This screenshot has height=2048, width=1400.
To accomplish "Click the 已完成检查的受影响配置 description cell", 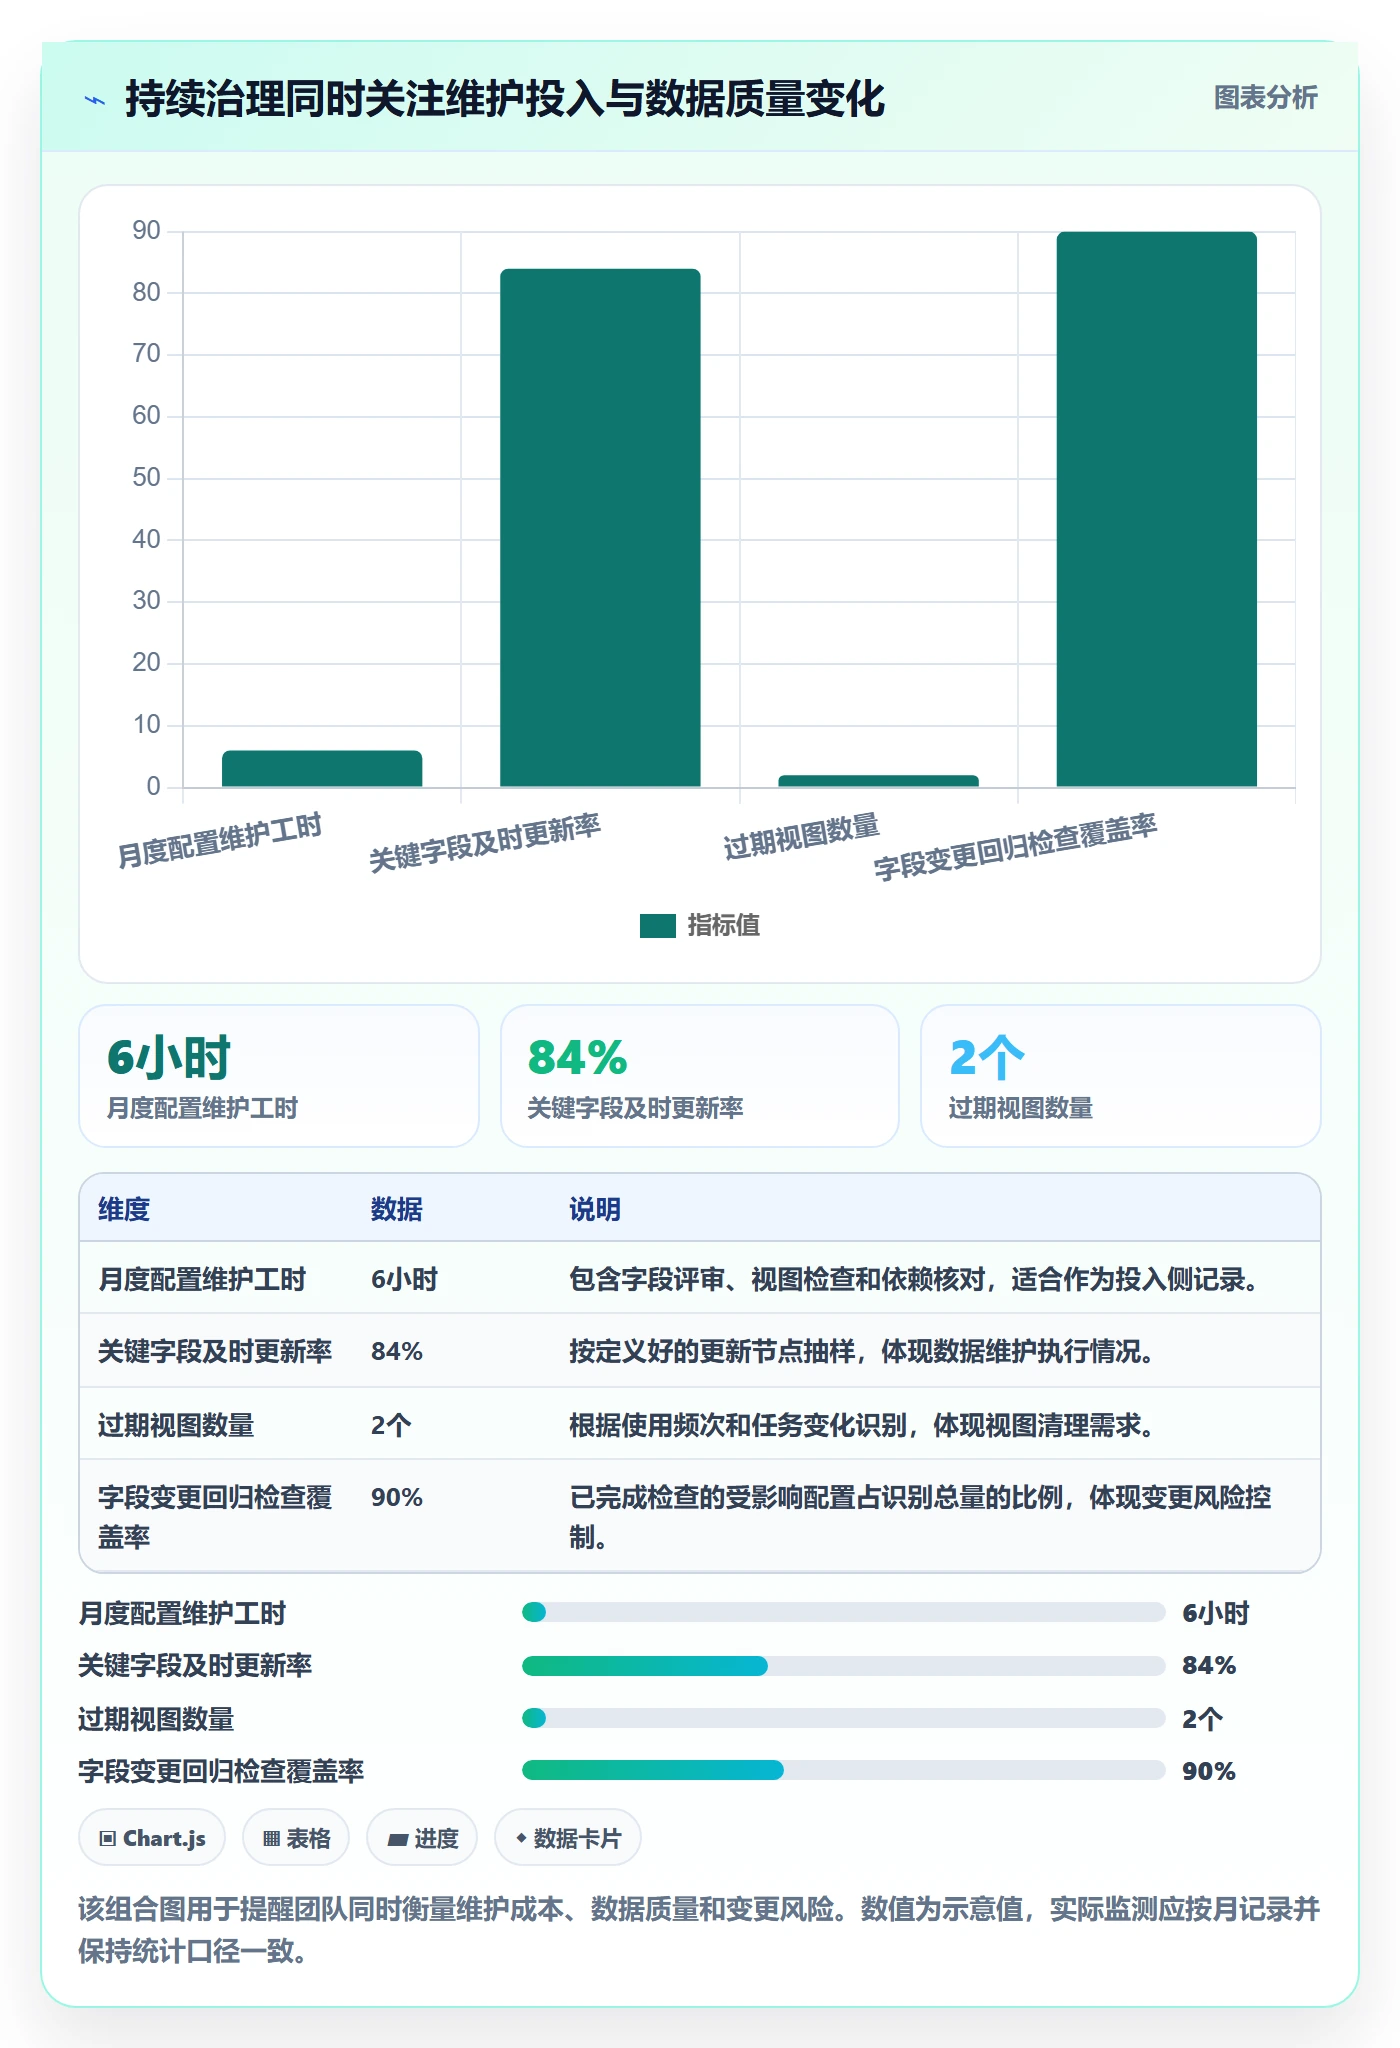I will [920, 1516].
